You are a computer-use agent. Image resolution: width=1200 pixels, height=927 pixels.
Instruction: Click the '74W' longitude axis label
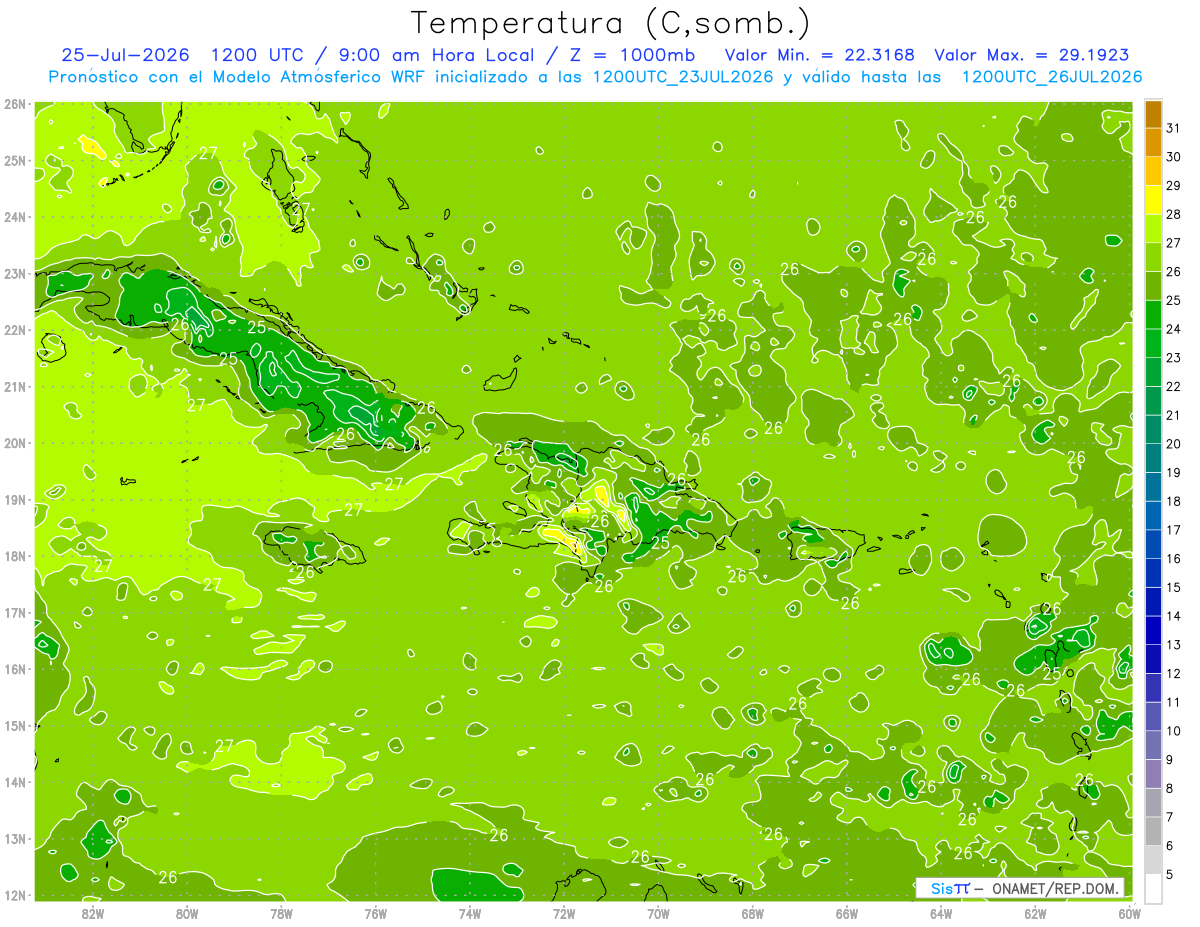click(x=470, y=913)
